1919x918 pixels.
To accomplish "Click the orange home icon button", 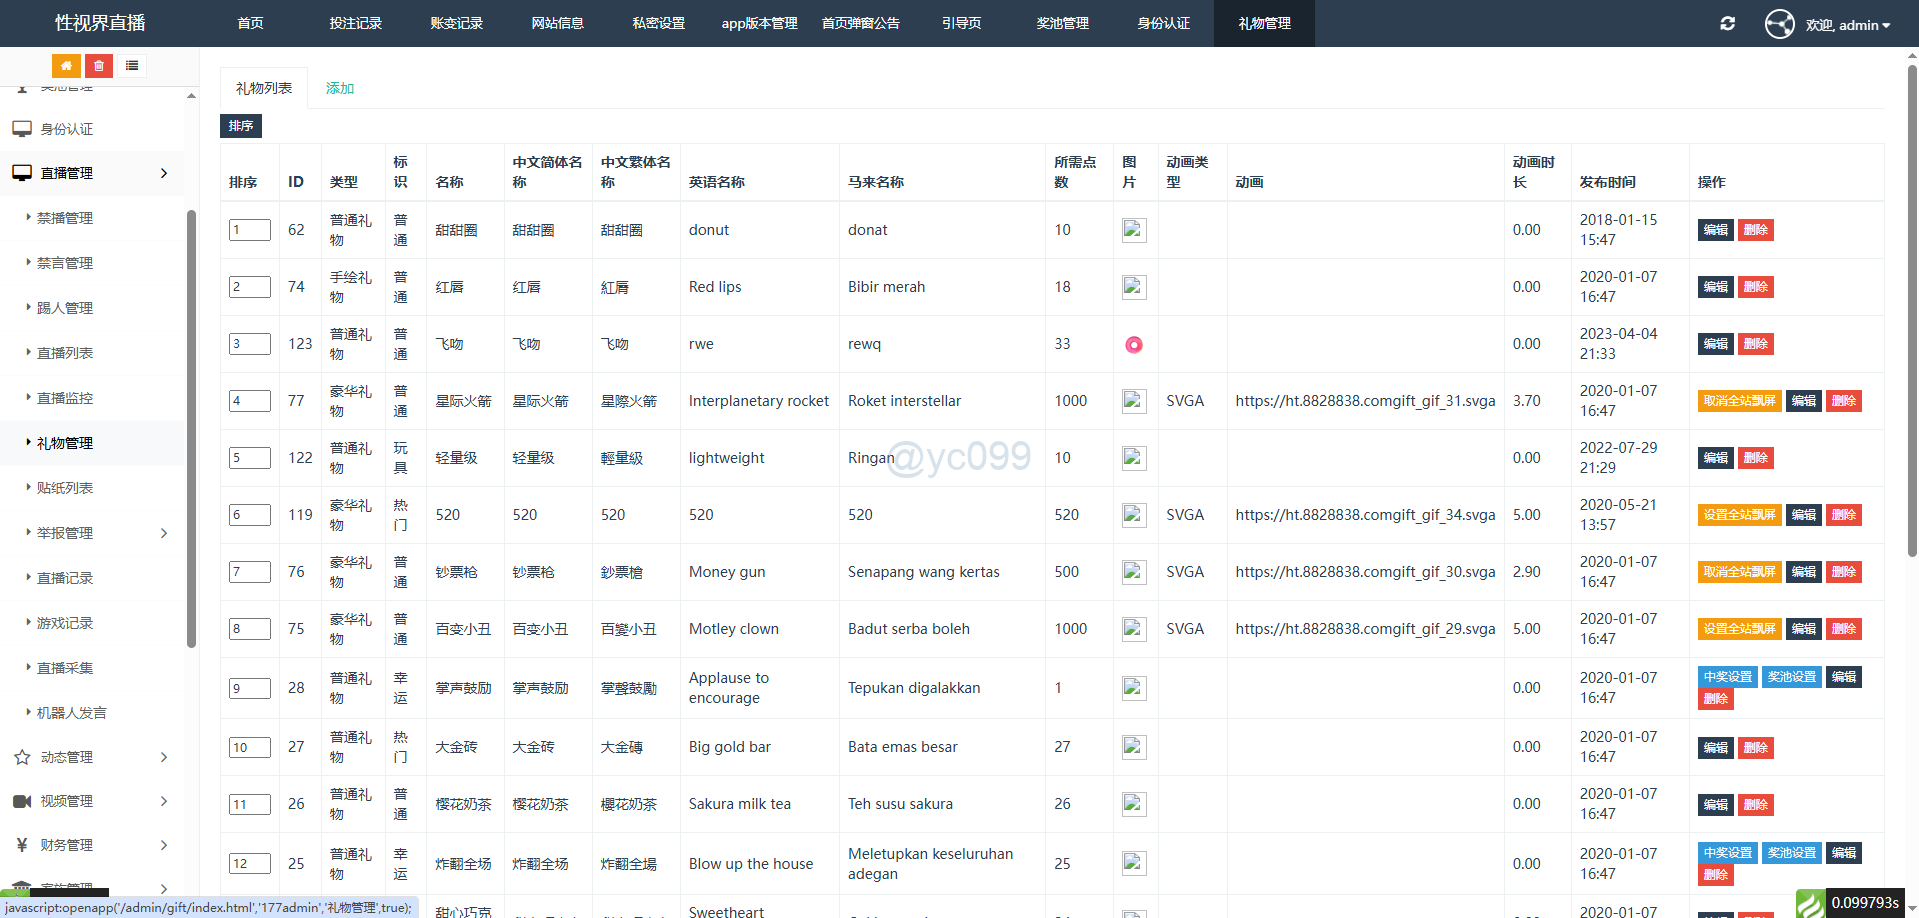I will coord(66,66).
